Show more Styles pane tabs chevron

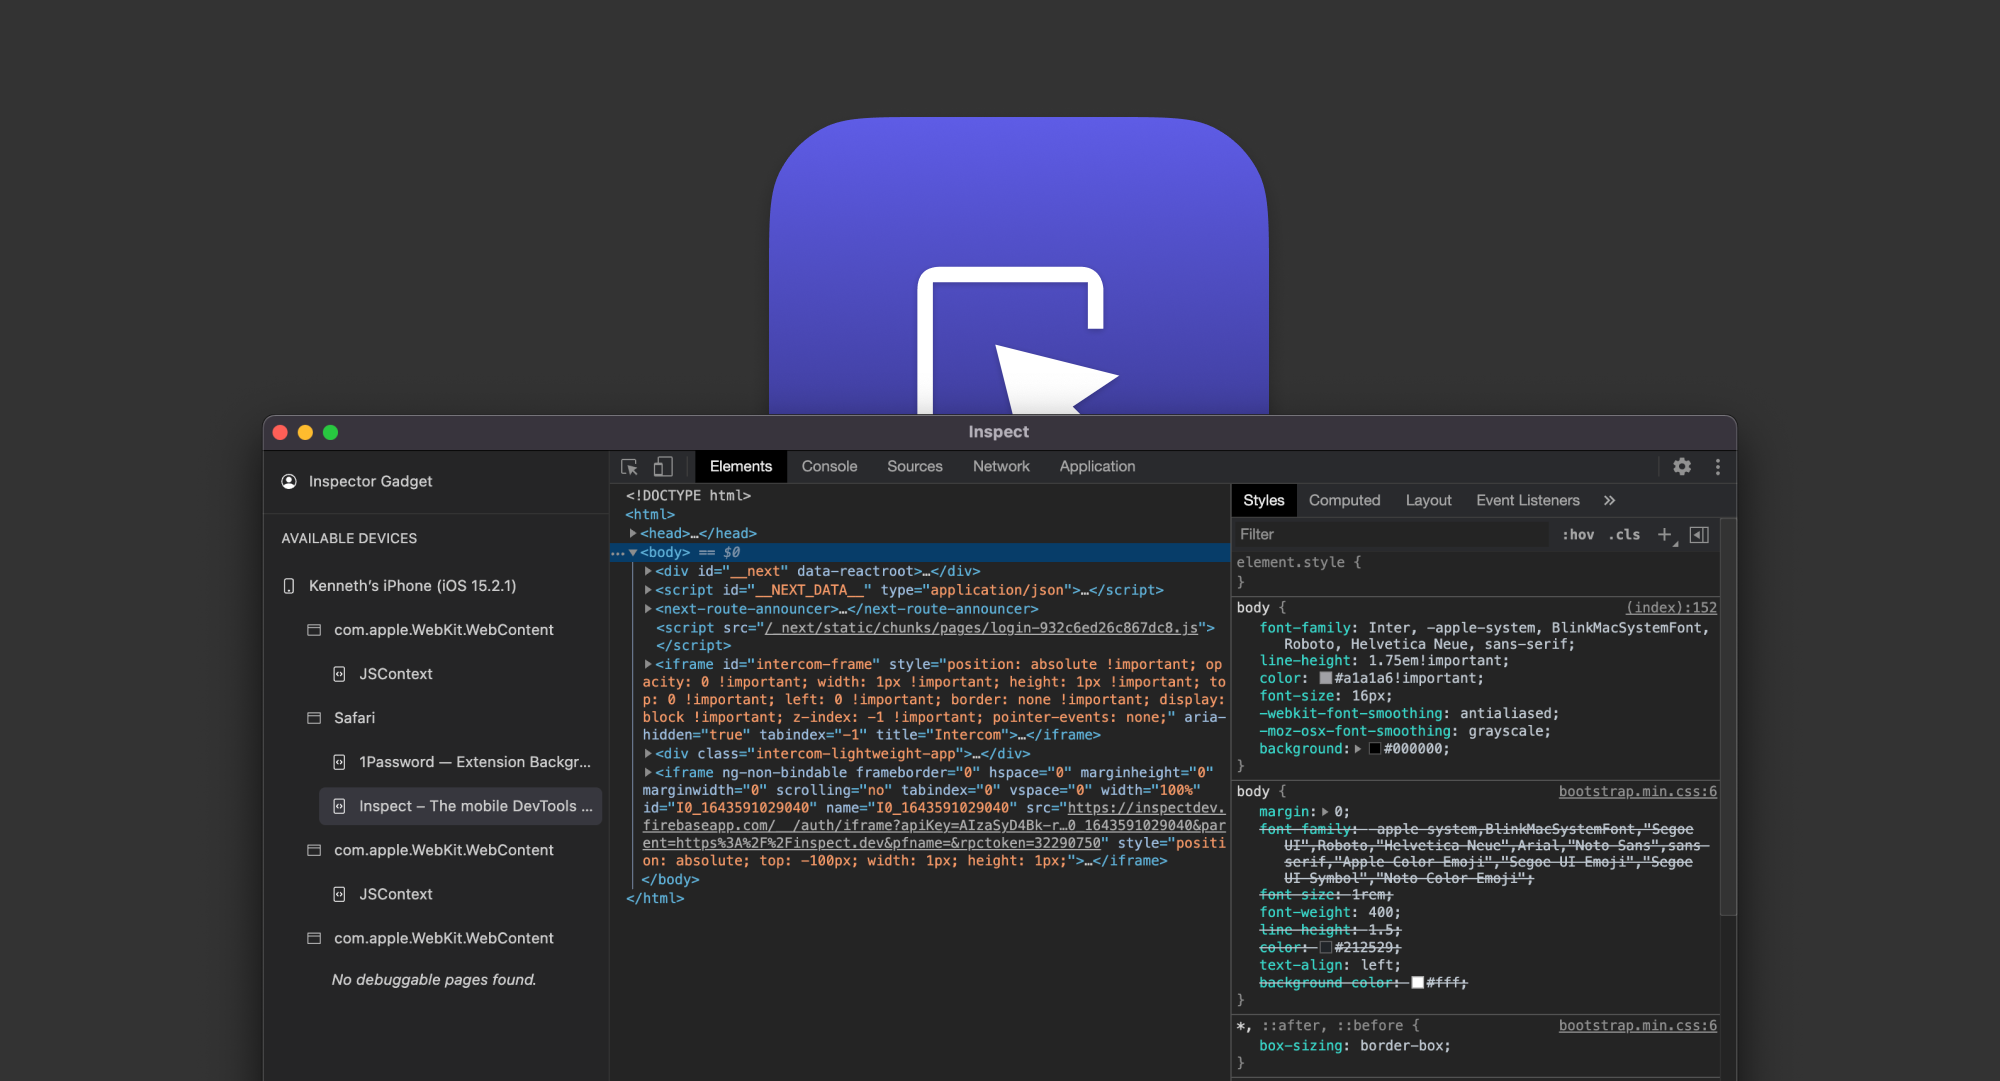click(1609, 501)
